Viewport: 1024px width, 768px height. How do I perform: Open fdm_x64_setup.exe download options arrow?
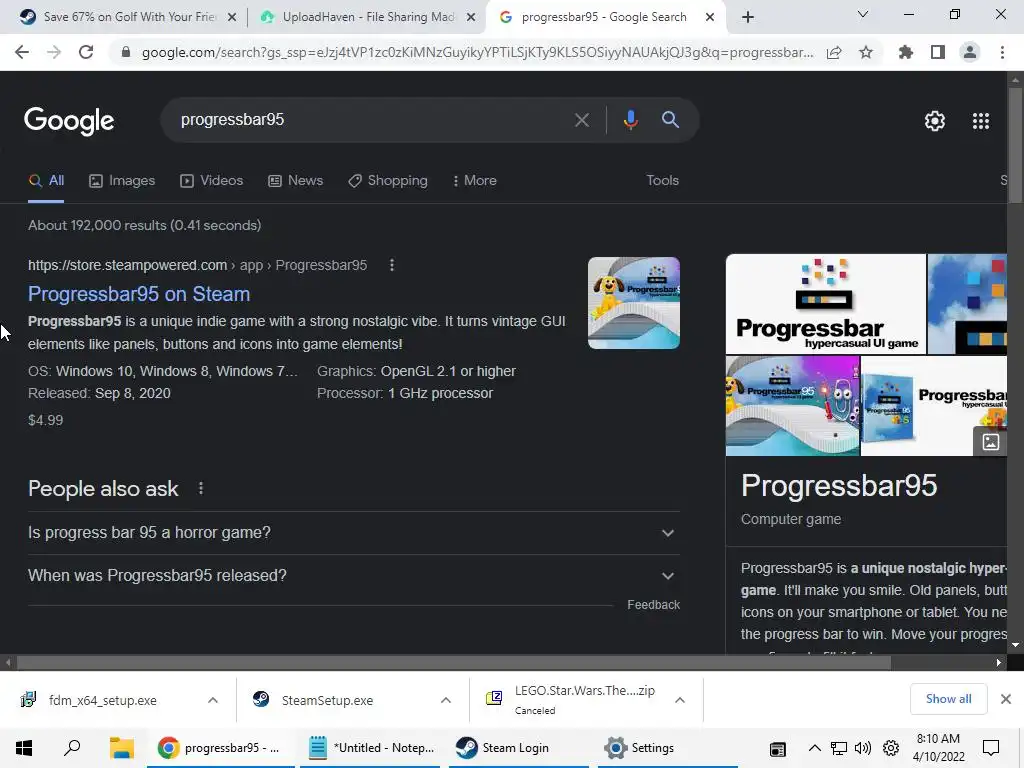213,700
